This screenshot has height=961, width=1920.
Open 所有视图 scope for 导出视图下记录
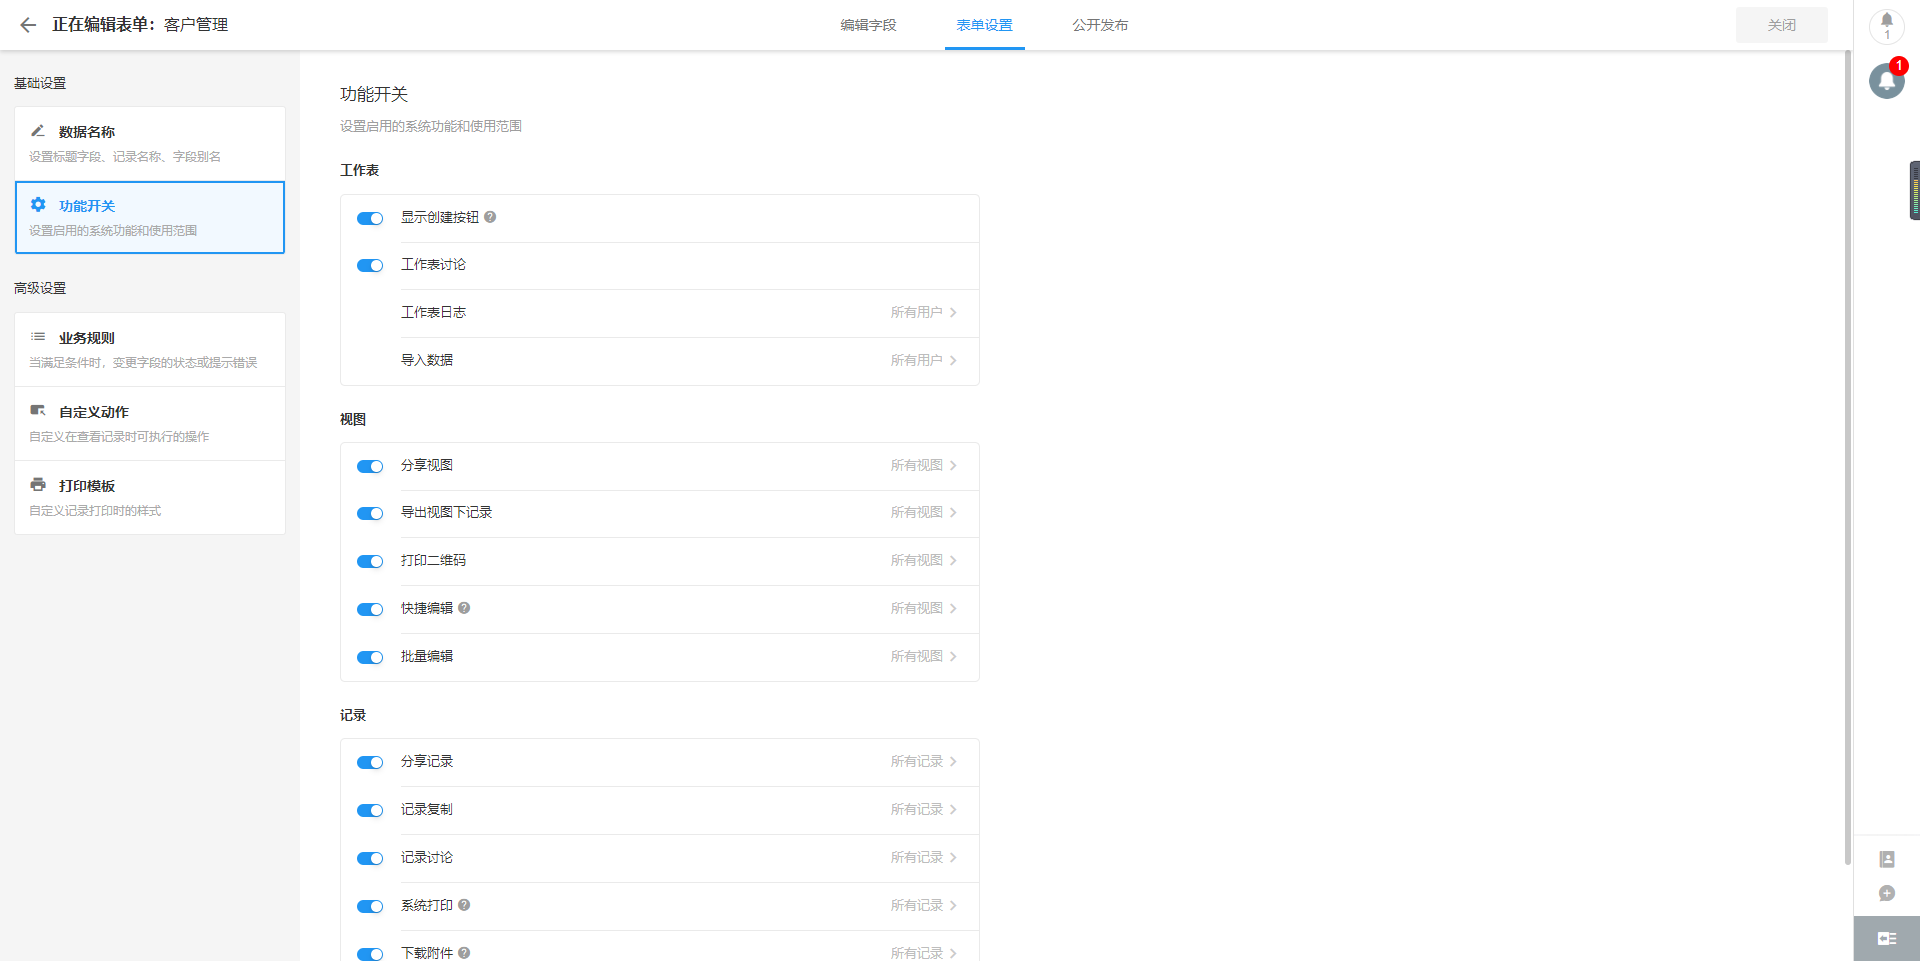[x=924, y=512]
